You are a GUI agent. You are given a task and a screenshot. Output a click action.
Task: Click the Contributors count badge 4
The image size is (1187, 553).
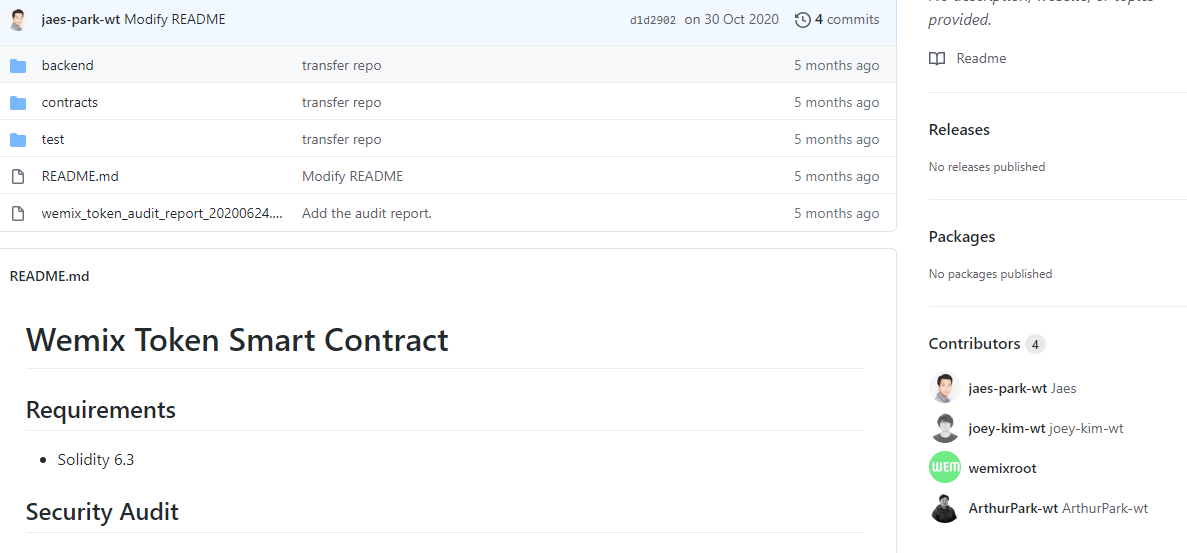coord(1036,344)
